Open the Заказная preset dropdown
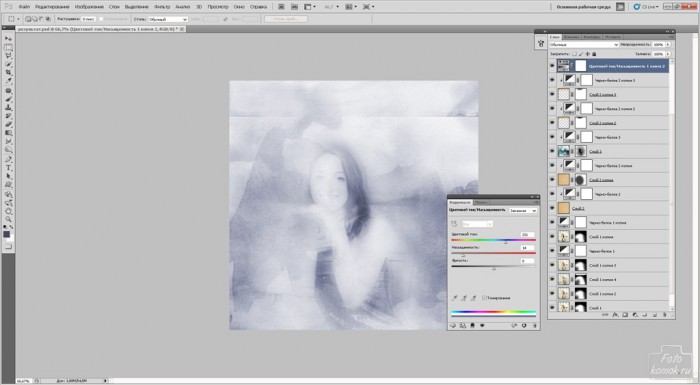The width and height of the screenshot is (700, 385). [x=523, y=210]
